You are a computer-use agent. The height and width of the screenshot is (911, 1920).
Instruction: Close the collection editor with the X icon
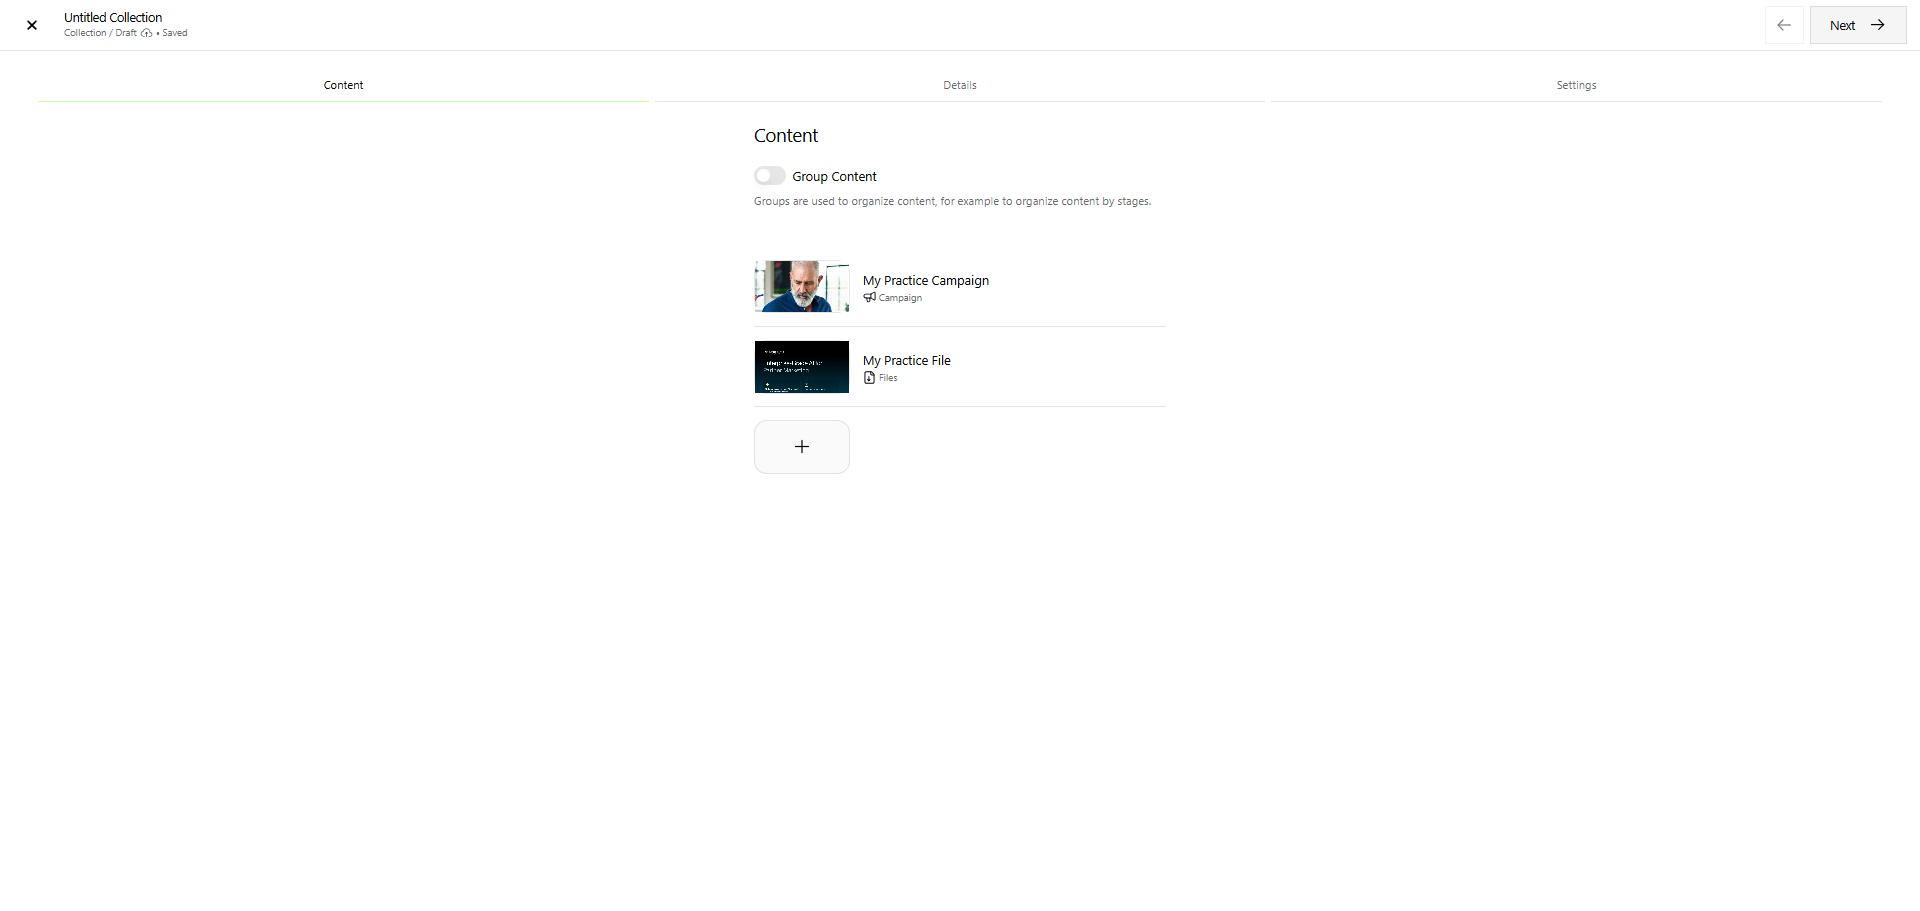[32, 25]
